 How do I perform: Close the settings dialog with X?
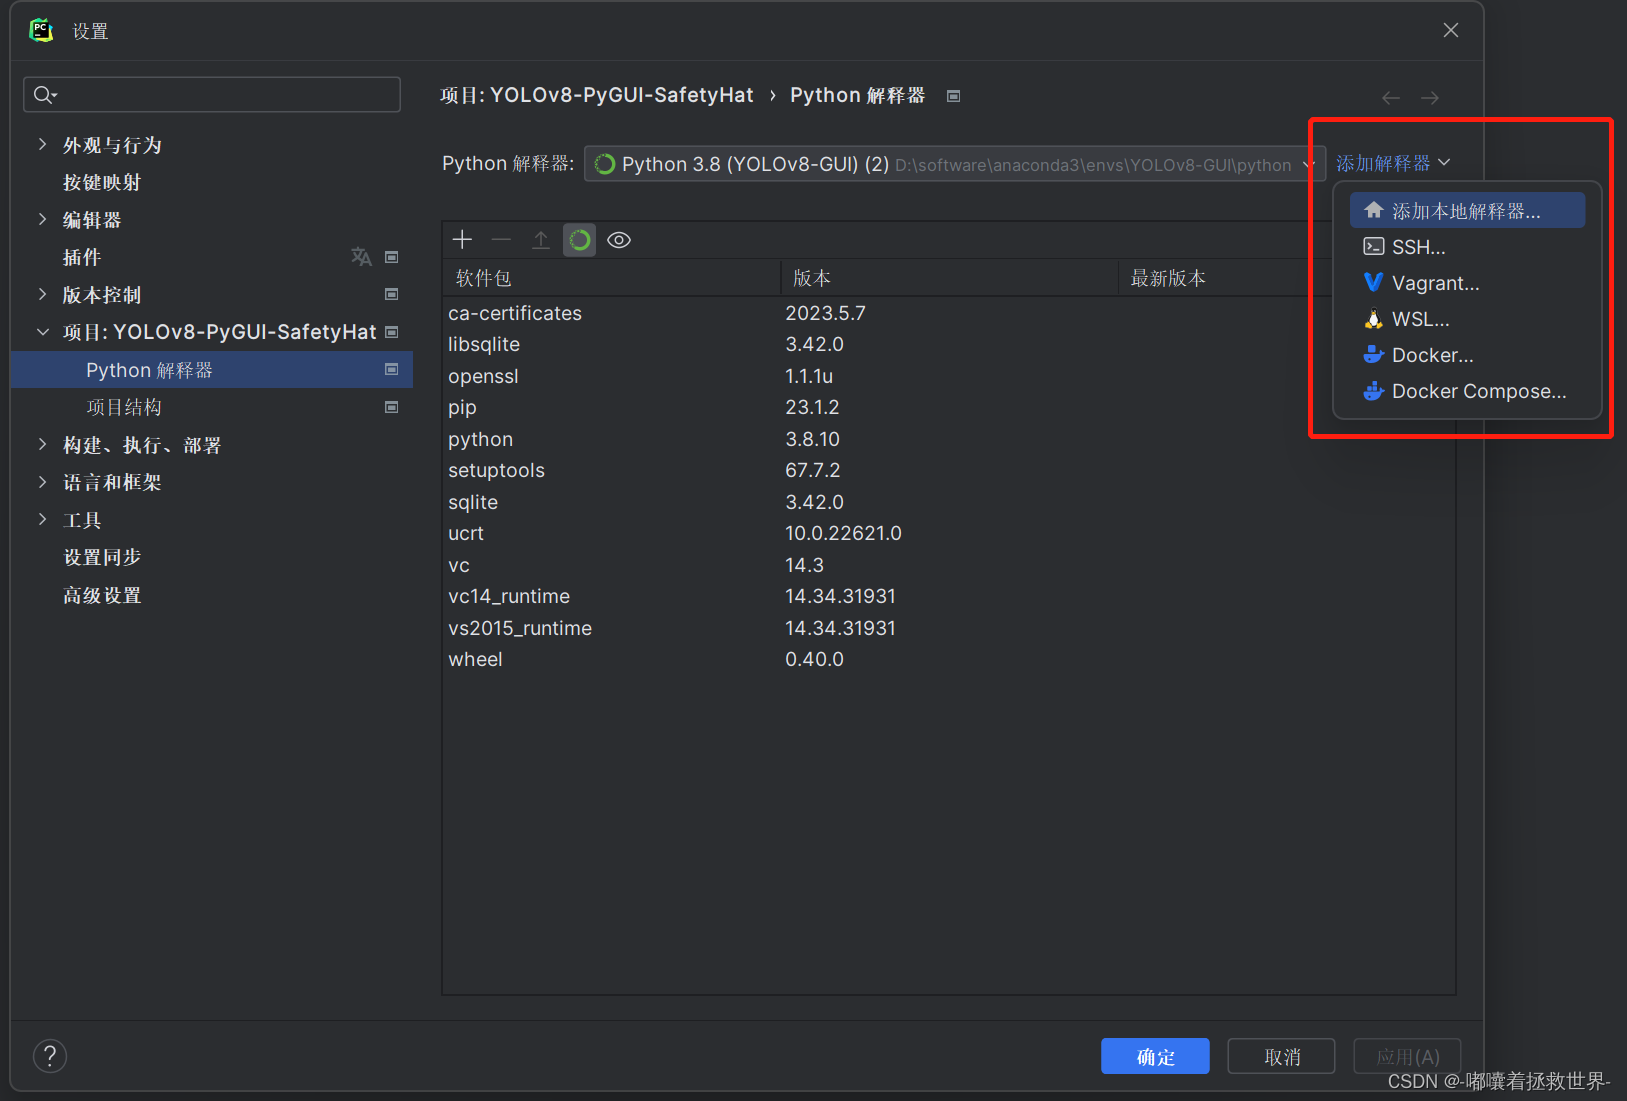(1451, 30)
